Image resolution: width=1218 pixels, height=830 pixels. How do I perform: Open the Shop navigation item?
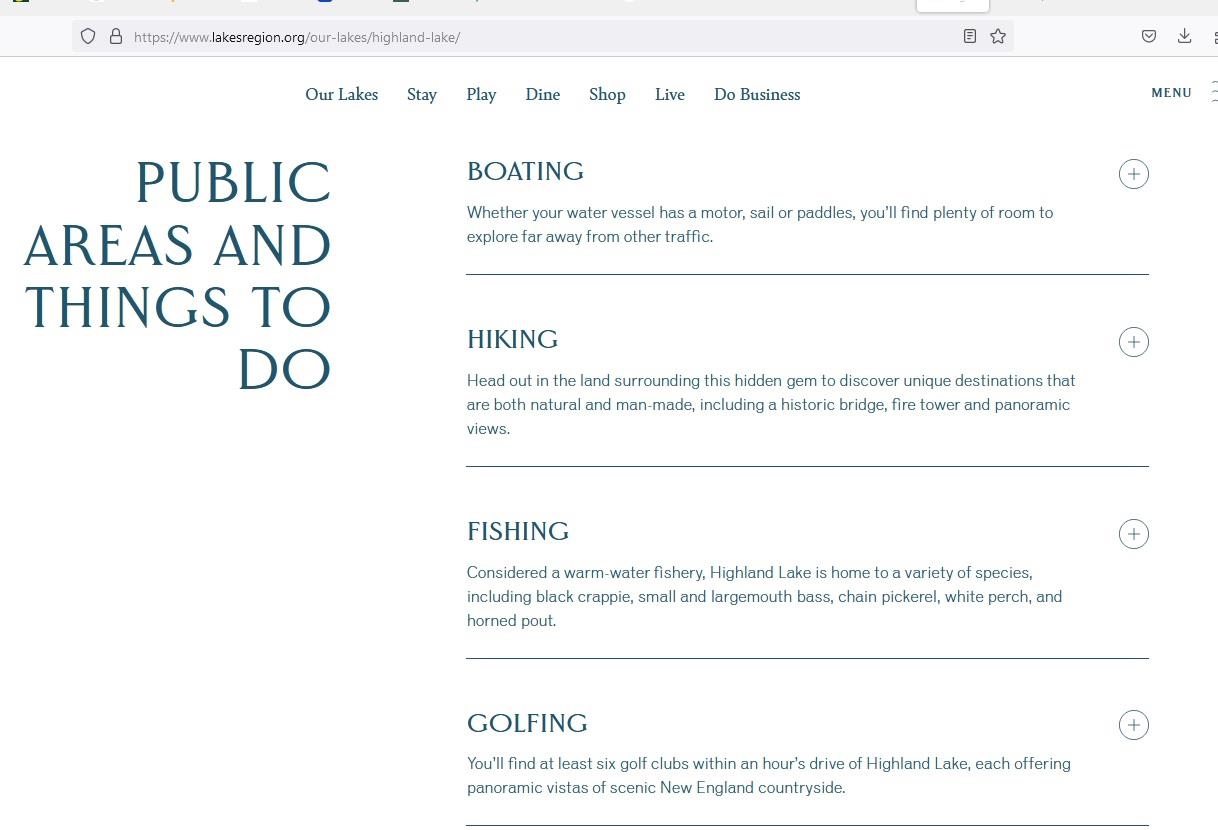pos(607,94)
